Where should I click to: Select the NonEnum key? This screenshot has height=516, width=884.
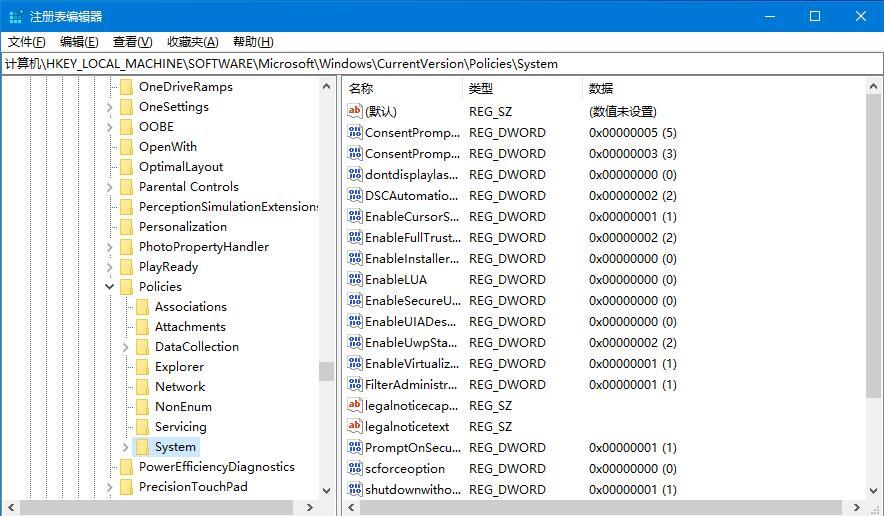[x=183, y=407]
